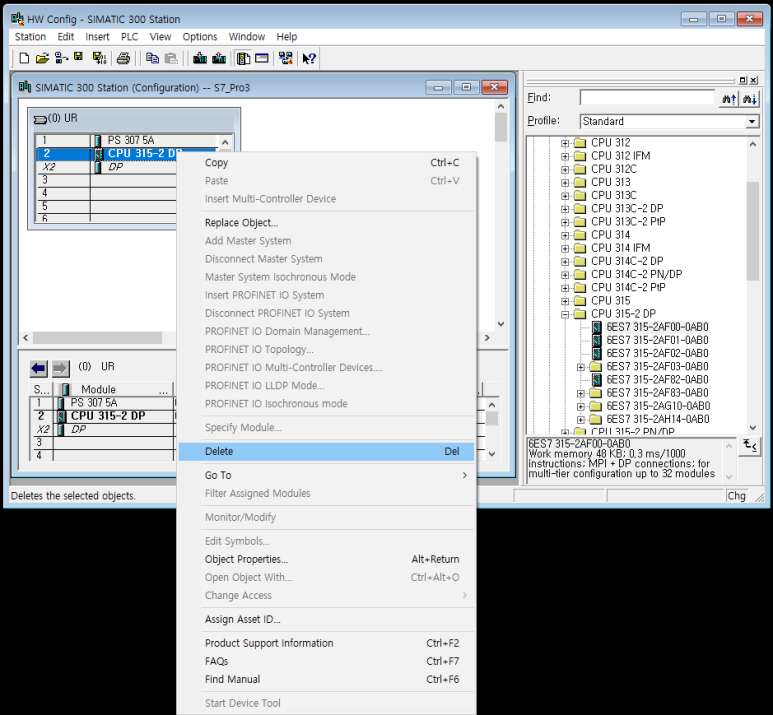Image resolution: width=773 pixels, height=715 pixels.
Task: Click the Paste toolbar icon
Action: pyautogui.click(x=171, y=58)
